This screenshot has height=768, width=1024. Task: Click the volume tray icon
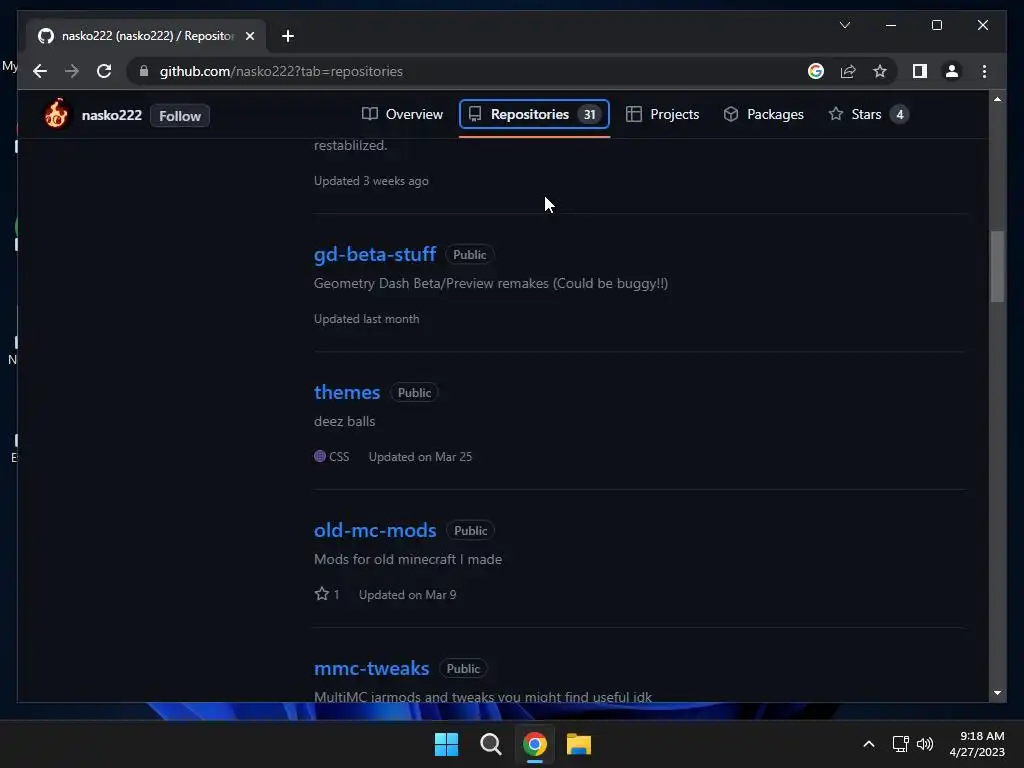click(925, 744)
